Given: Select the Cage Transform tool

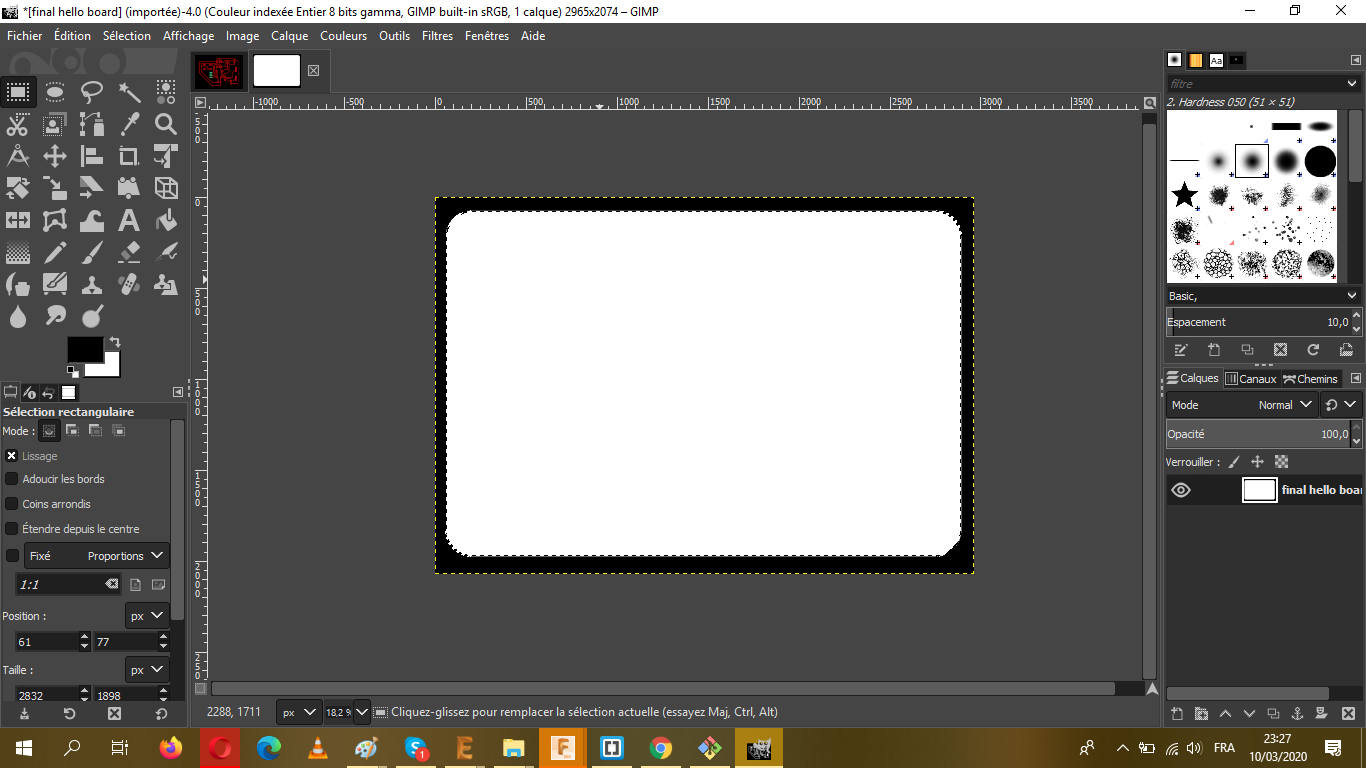Looking at the screenshot, I should coord(55,220).
